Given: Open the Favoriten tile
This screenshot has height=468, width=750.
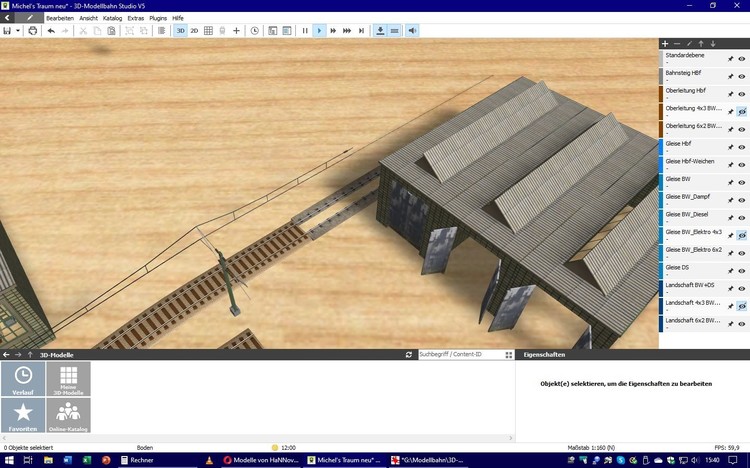Looking at the screenshot, I should tap(23, 416).
